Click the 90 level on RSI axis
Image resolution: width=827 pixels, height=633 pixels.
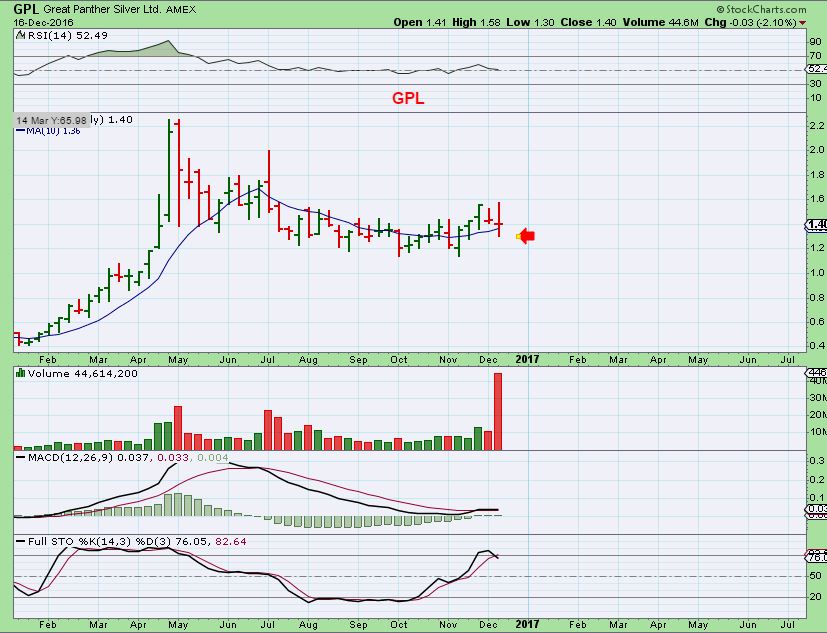815,42
